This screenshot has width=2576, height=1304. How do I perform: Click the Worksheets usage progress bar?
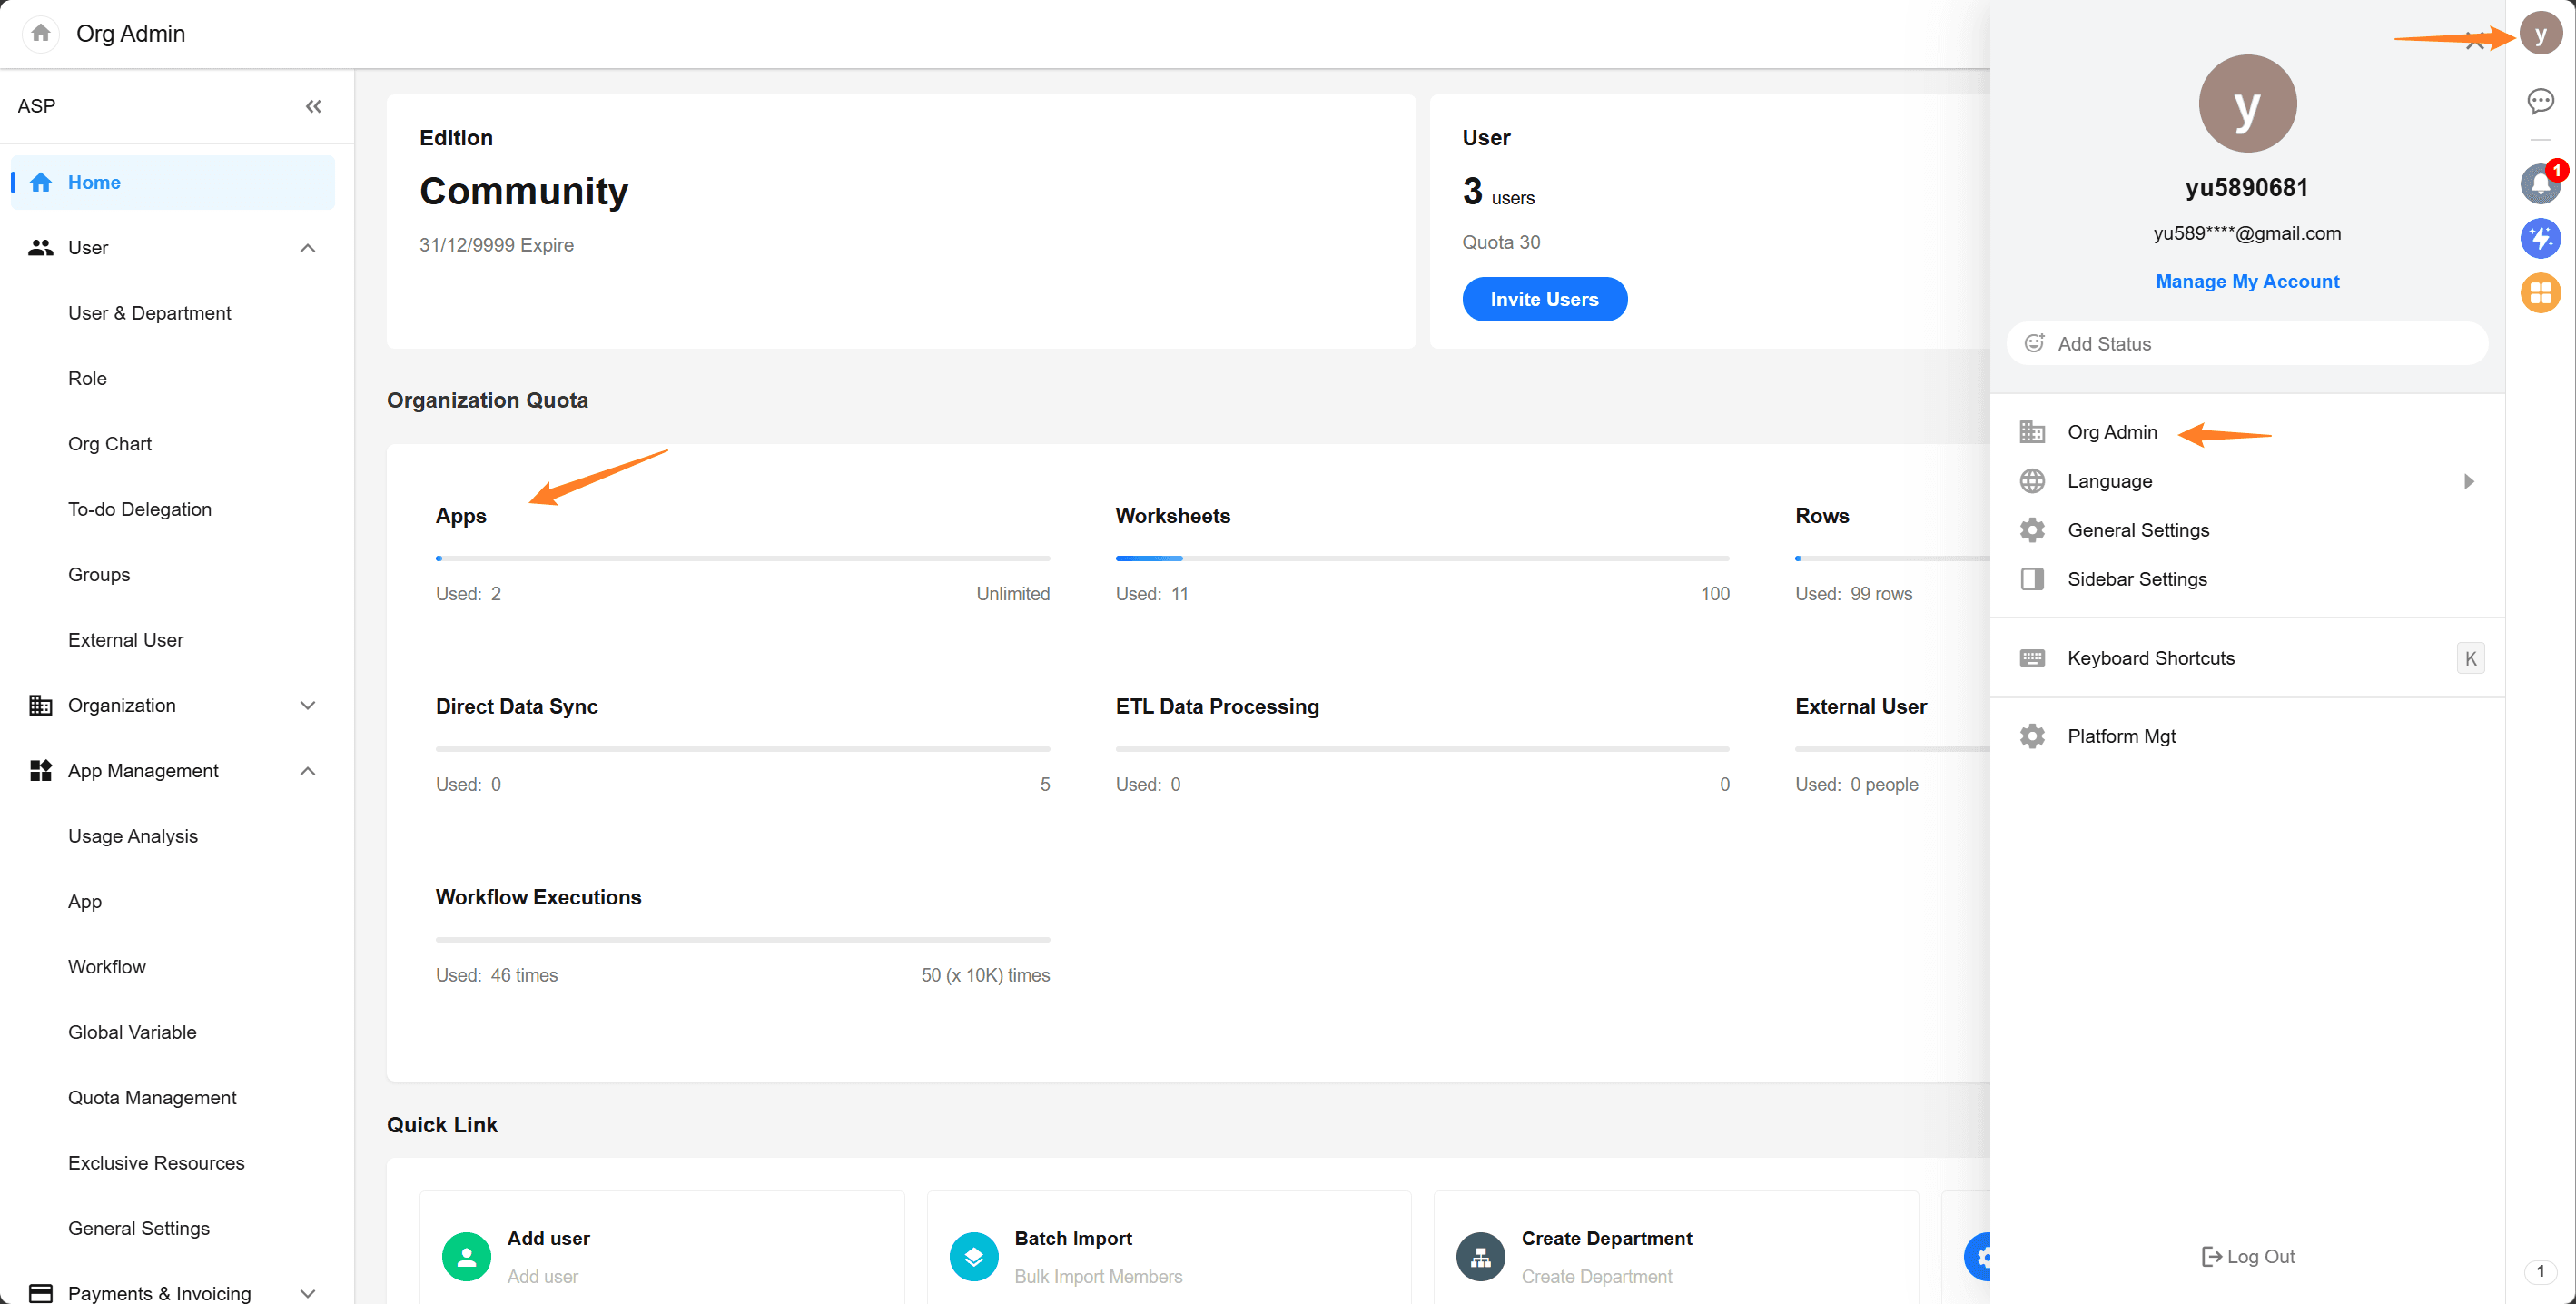tap(1421, 558)
